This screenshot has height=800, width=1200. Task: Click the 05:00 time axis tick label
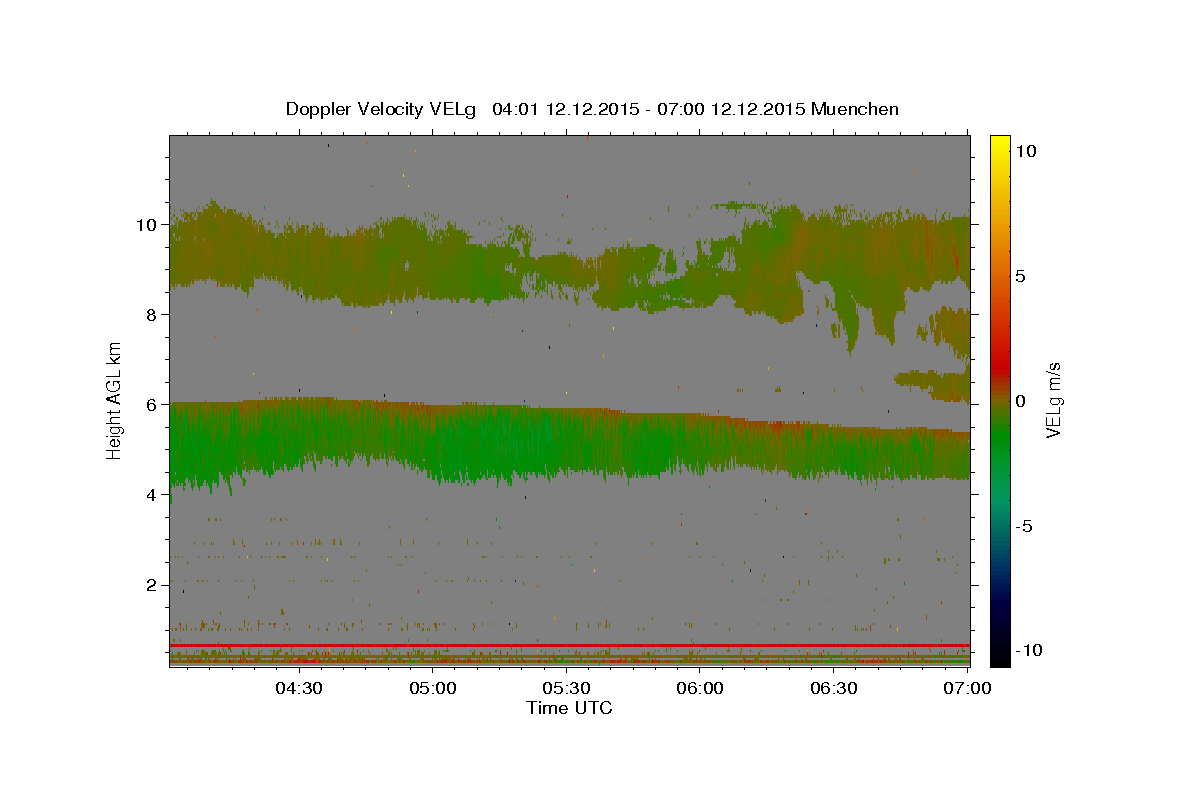pyautogui.click(x=432, y=688)
